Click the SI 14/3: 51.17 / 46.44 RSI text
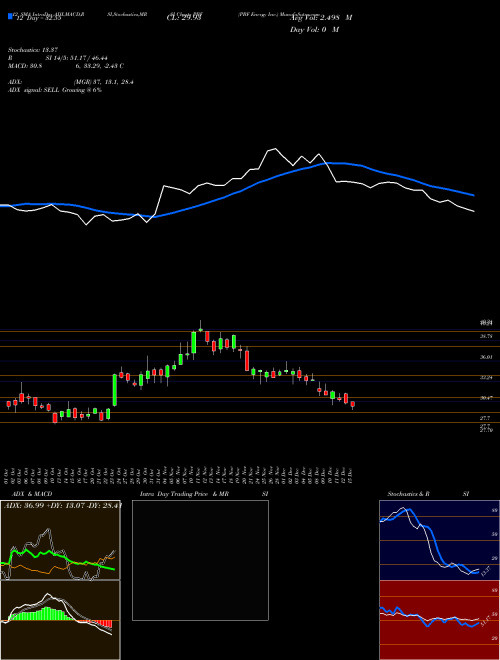Screen dimensions: 500x660 76,58
